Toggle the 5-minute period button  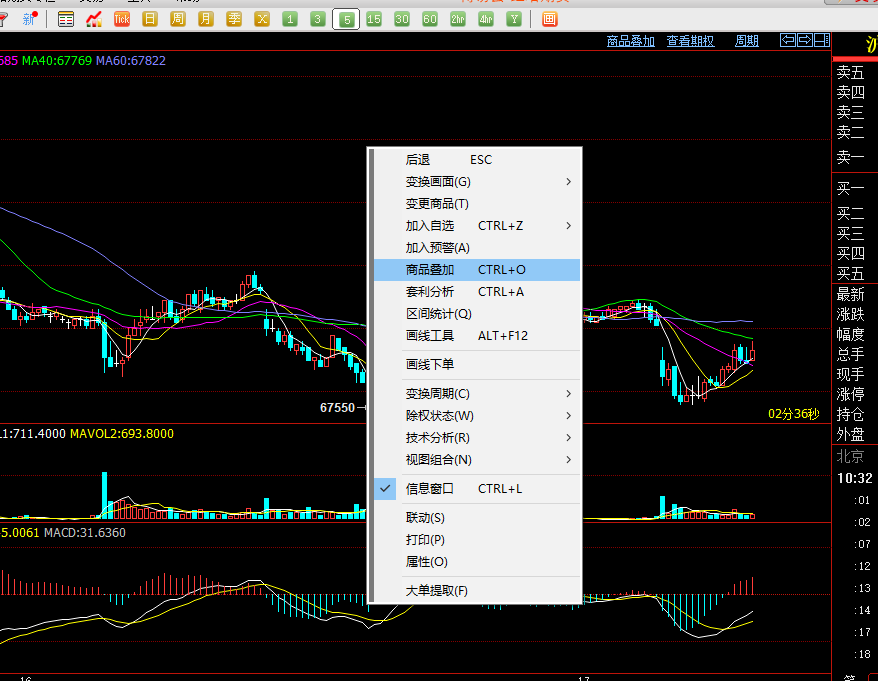click(x=346, y=19)
